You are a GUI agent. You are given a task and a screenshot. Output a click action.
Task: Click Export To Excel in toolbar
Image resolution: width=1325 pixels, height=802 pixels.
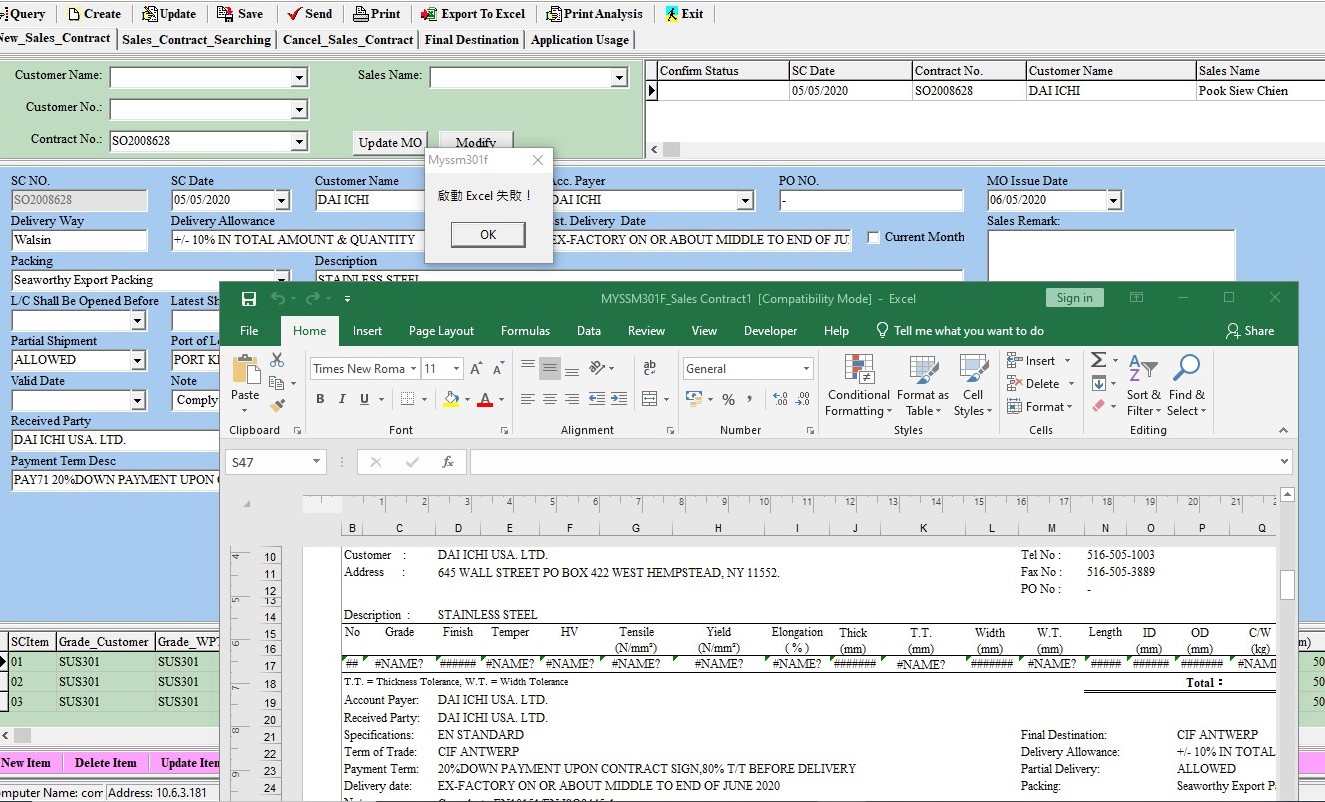[473, 14]
